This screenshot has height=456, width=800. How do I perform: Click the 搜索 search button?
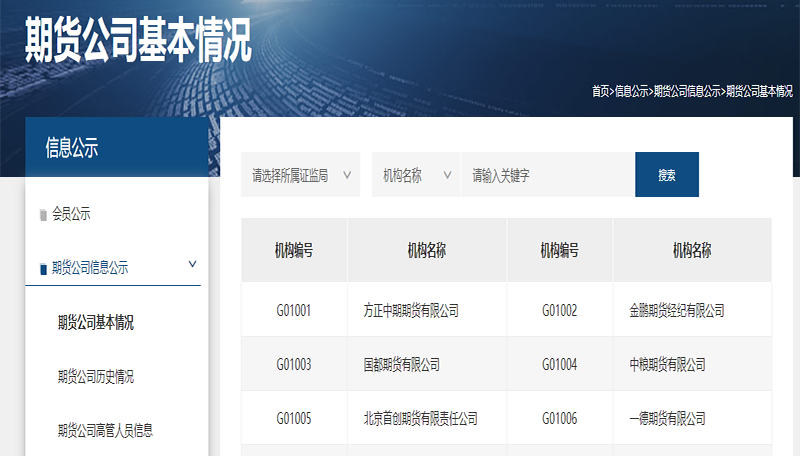667,174
